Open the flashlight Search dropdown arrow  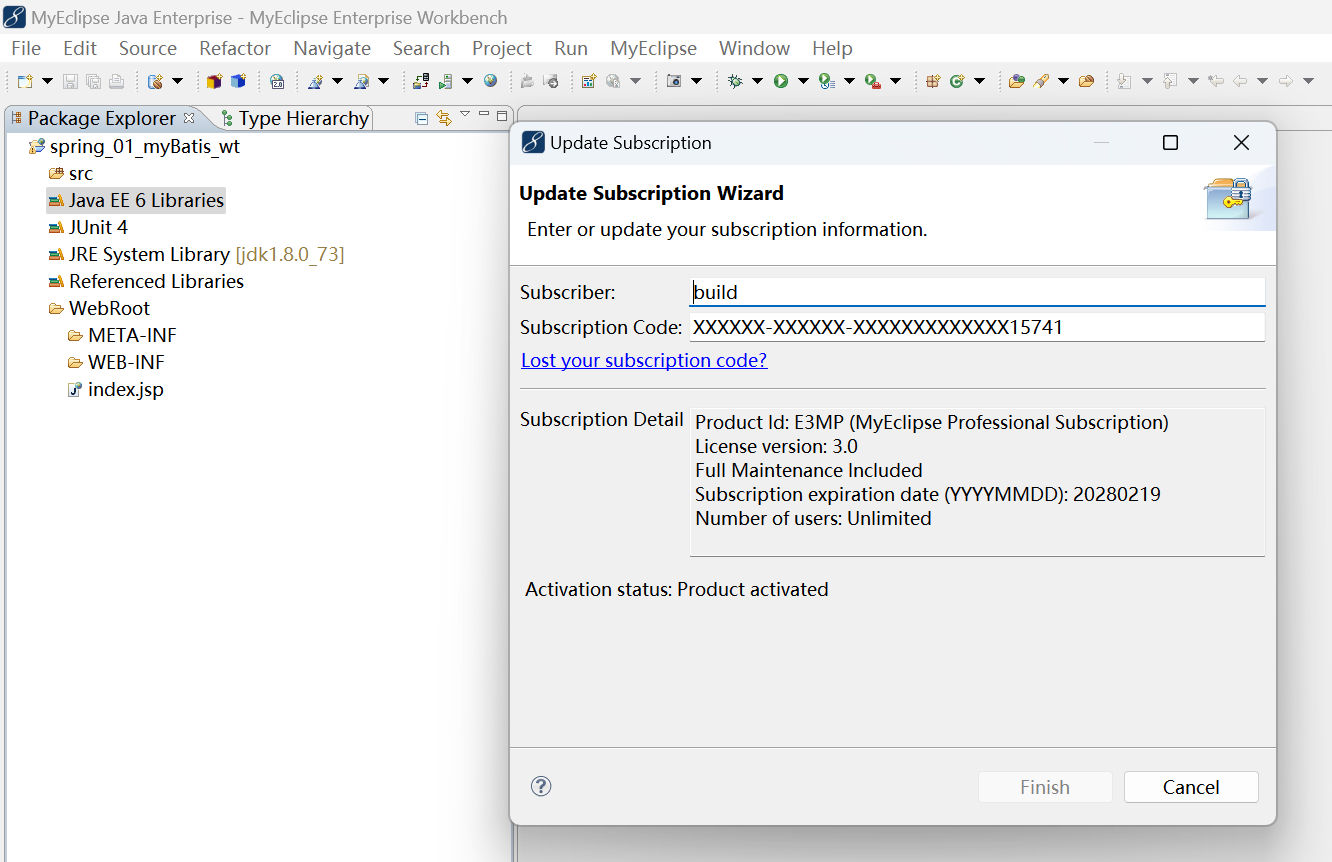1063,81
